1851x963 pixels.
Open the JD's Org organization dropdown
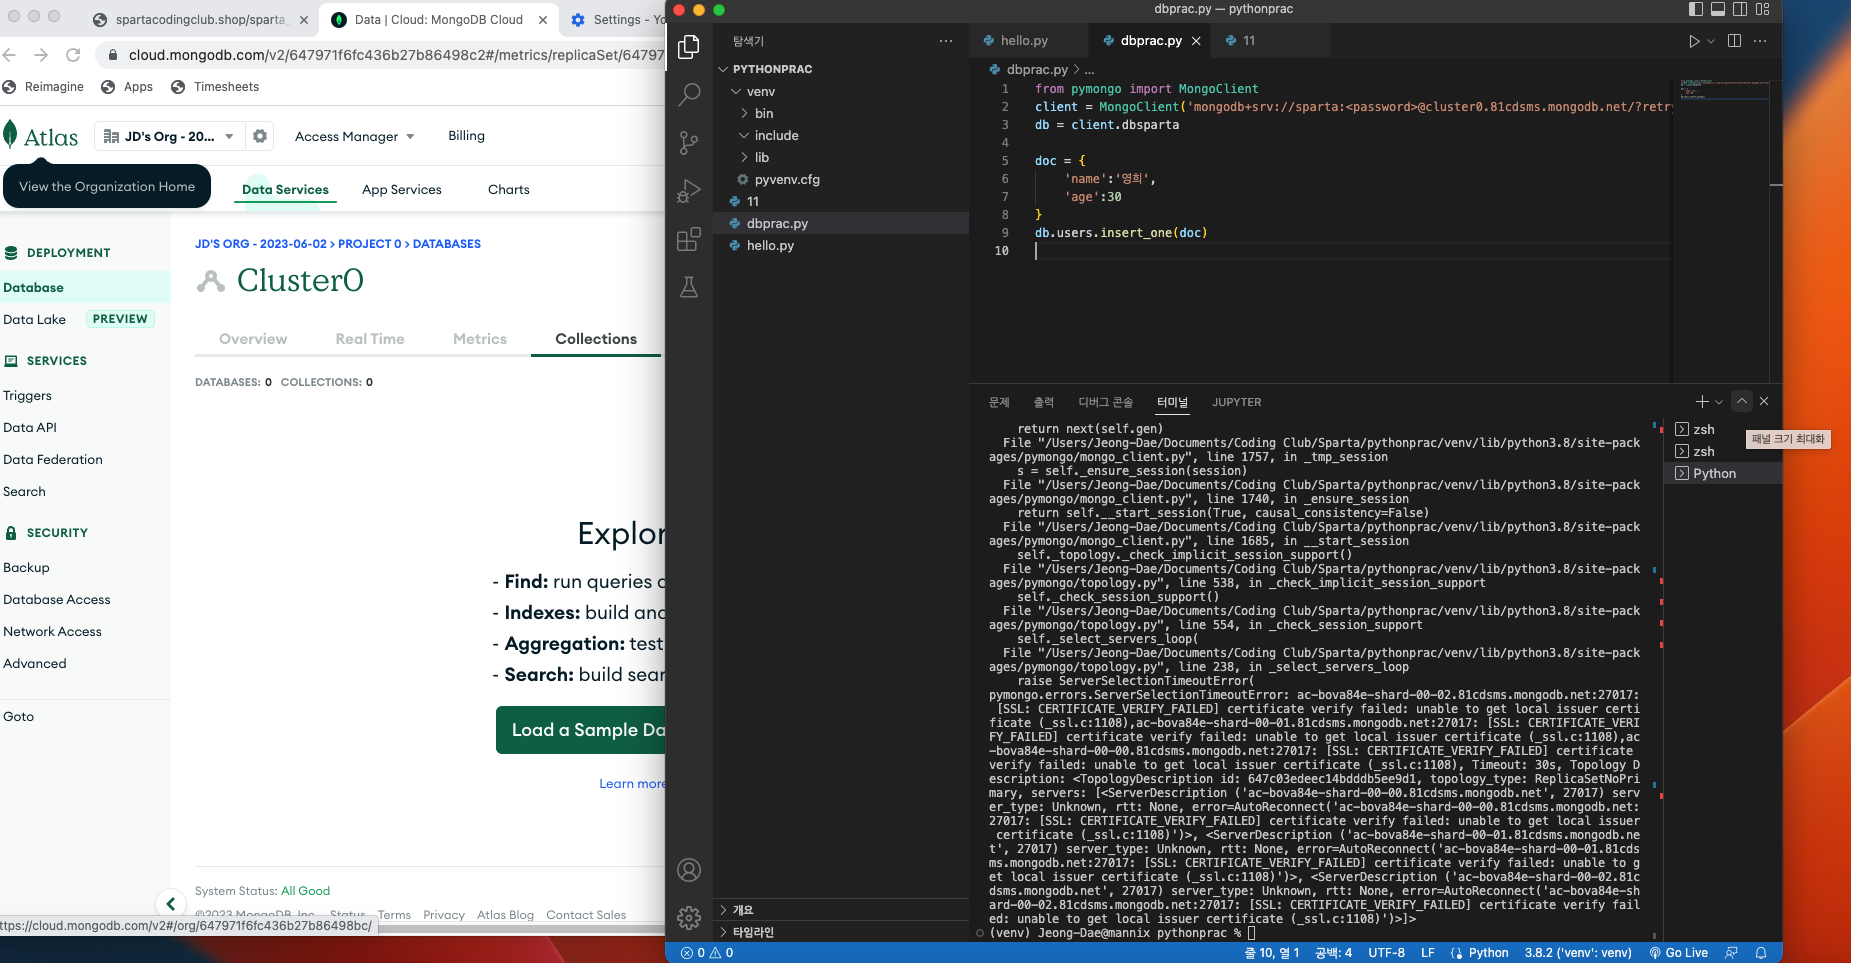[168, 136]
